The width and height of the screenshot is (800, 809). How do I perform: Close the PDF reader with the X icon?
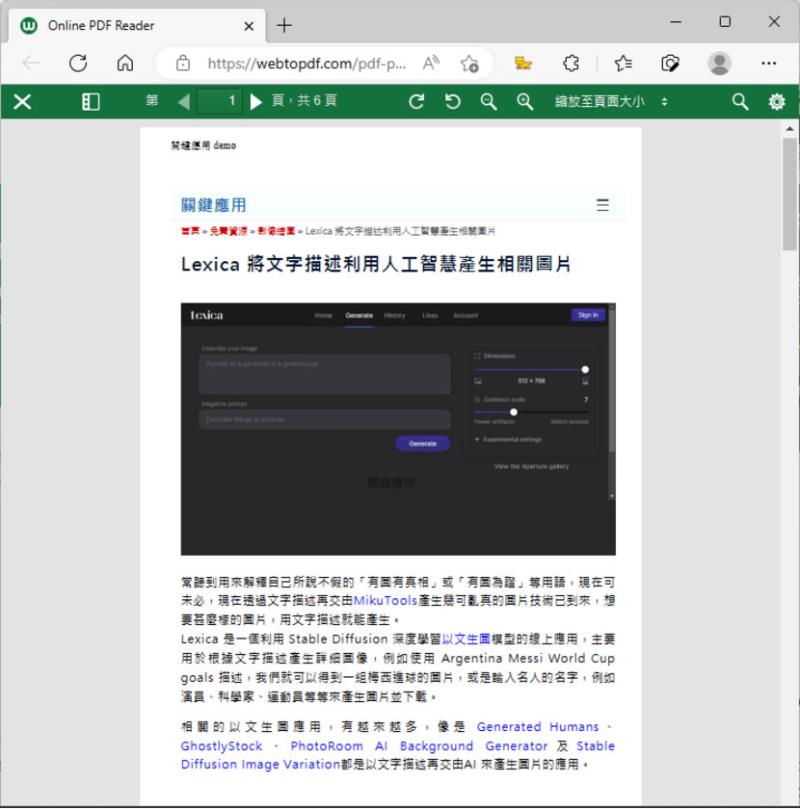[x=22, y=101]
